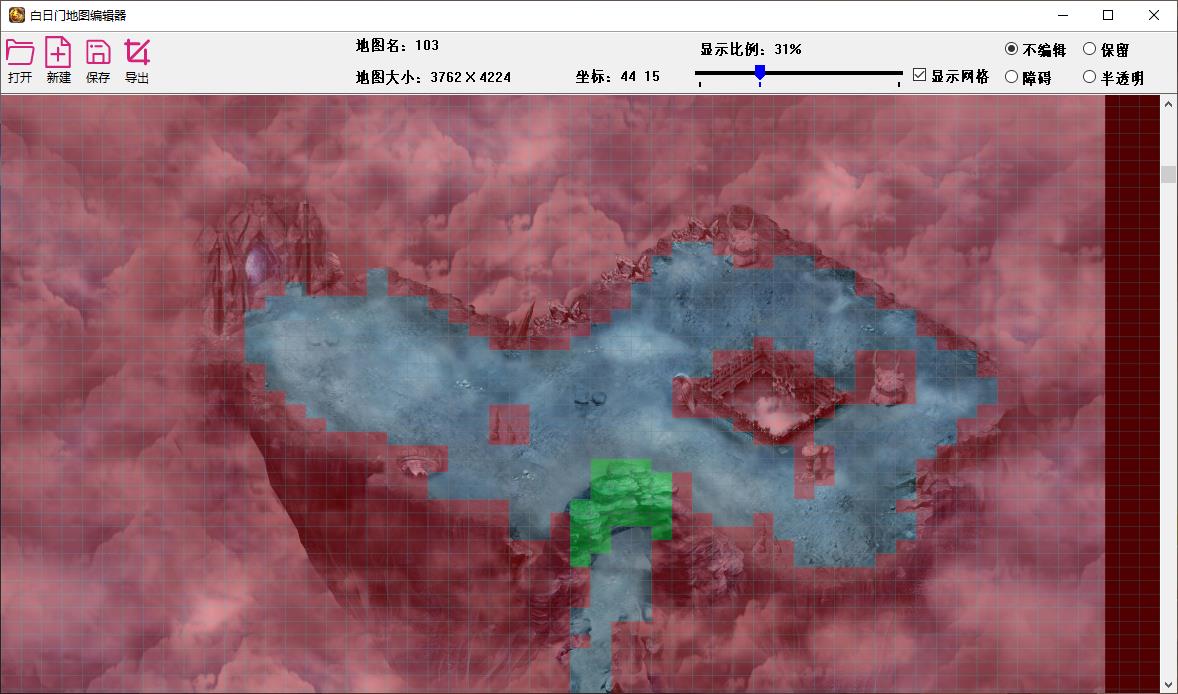Select the 保留 radio option
The width and height of the screenshot is (1178, 694).
click(x=1089, y=49)
